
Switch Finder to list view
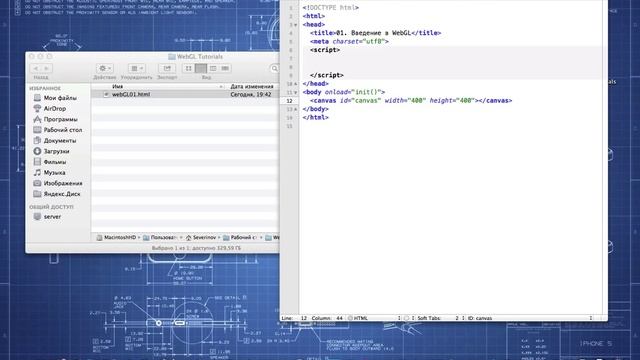pyautogui.click(x=200, y=68)
